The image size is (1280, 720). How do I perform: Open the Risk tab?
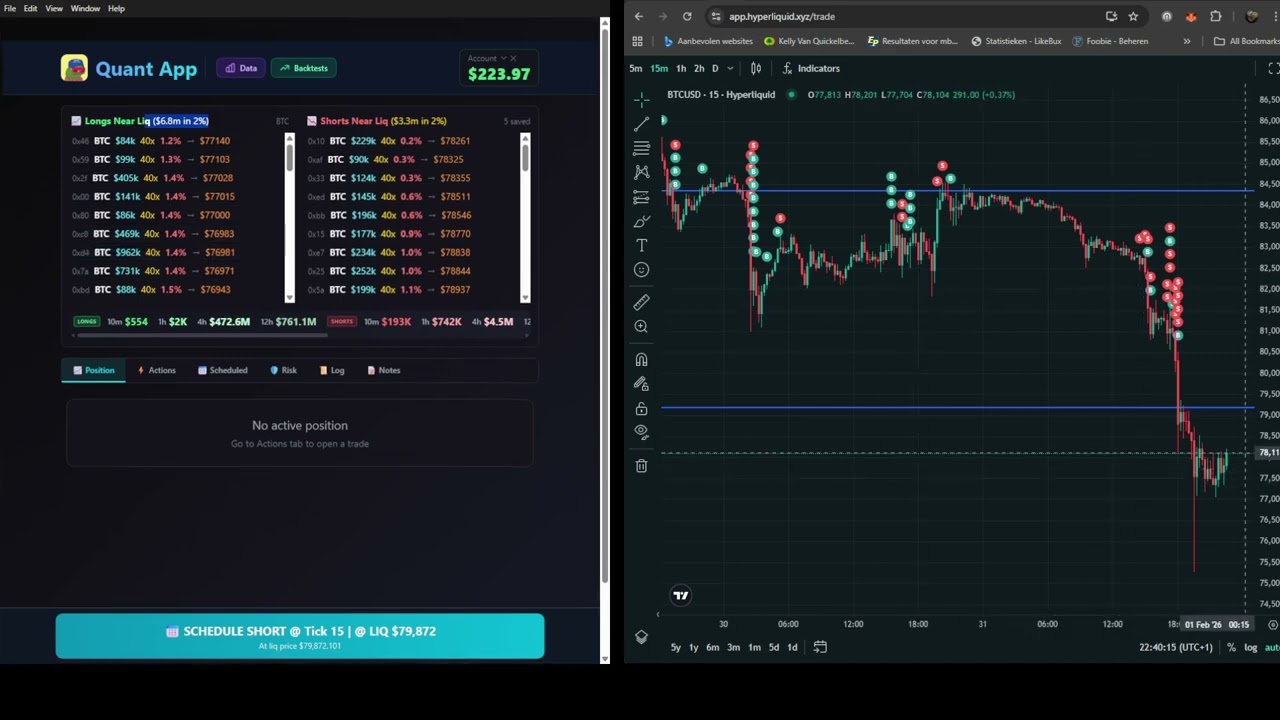pyautogui.click(x=284, y=370)
